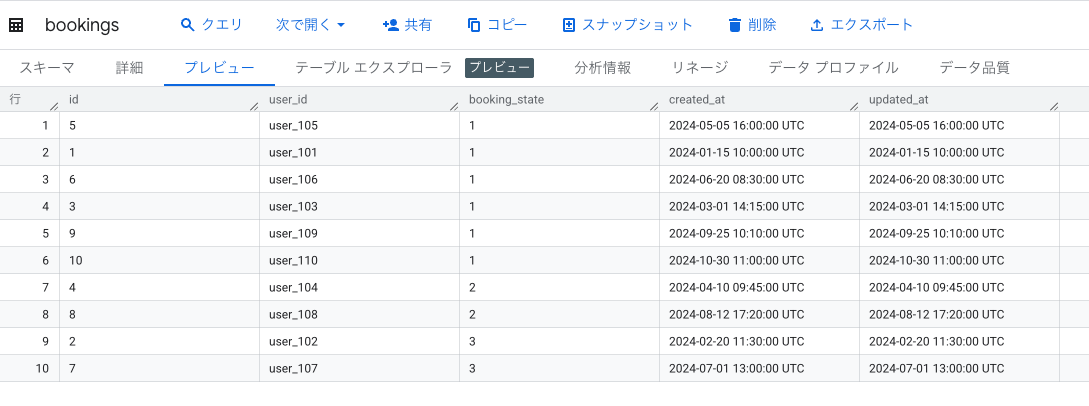Click the upload icon beside エクスポート
Image resolution: width=1089 pixels, height=406 pixels.
pos(817,26)
